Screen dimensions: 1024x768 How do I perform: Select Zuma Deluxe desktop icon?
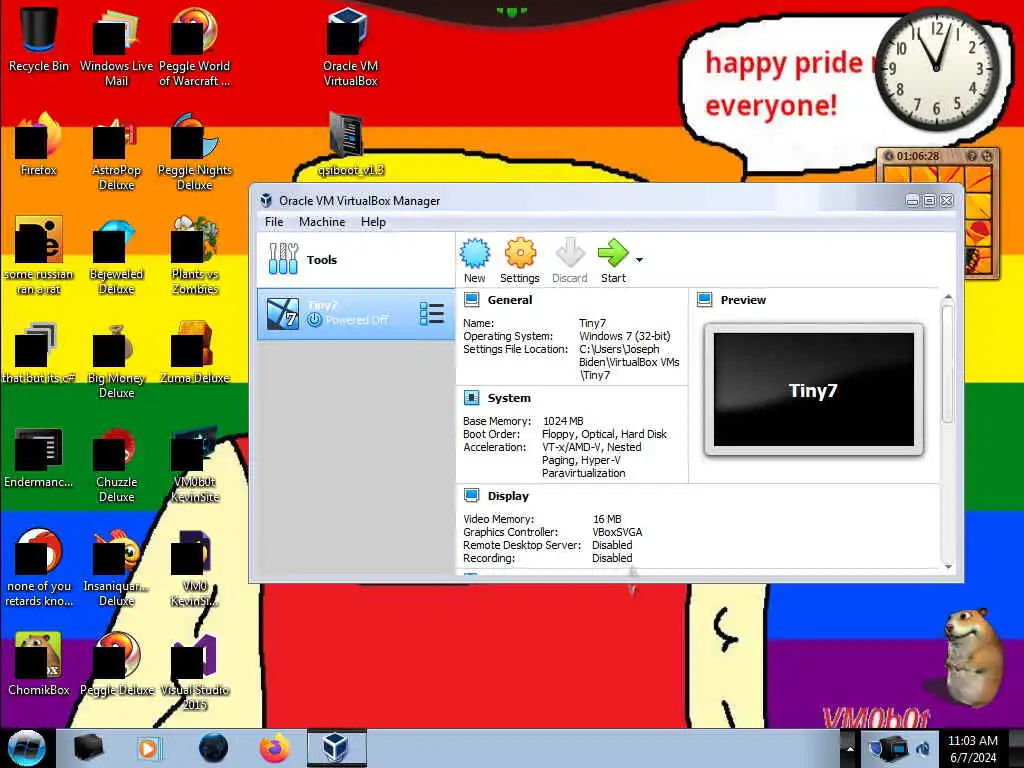pos(195,352)
